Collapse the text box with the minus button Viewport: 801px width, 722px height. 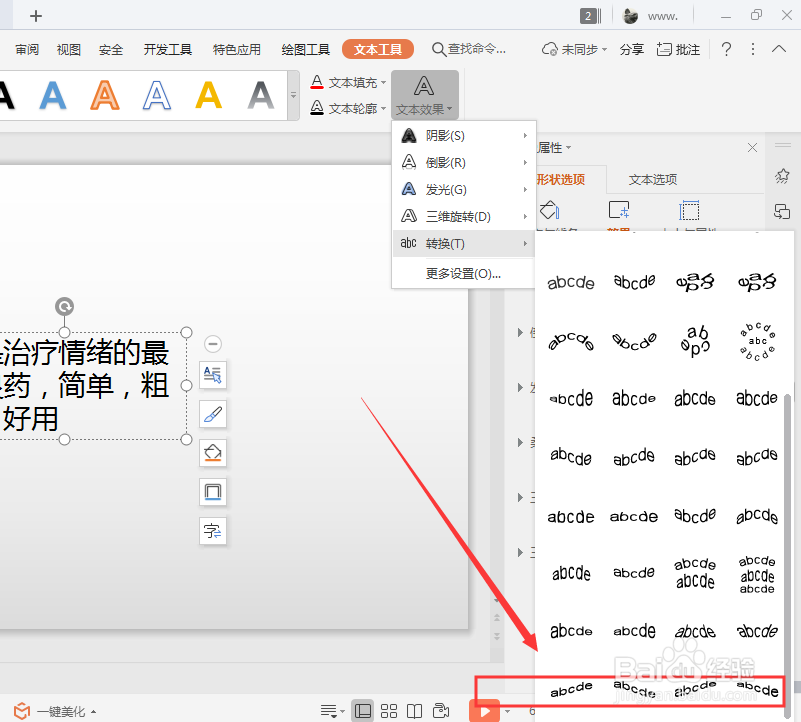(x=212, y=343)
